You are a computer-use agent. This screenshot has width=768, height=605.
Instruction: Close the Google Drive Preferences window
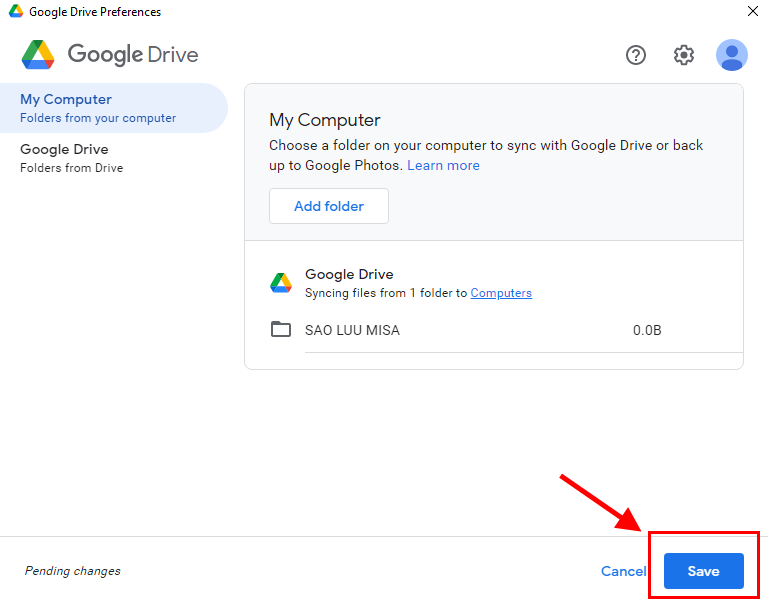[x=753, y=11]
